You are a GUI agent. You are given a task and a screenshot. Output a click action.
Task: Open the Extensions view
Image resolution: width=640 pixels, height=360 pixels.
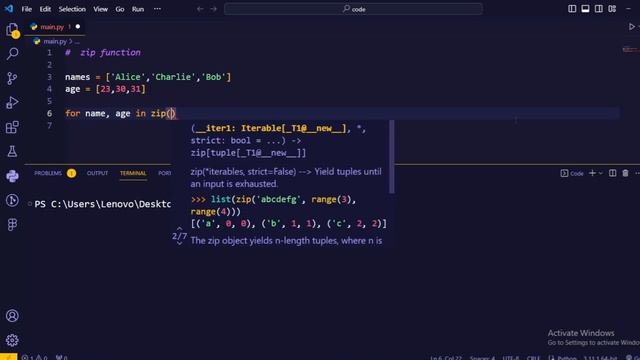12,127
